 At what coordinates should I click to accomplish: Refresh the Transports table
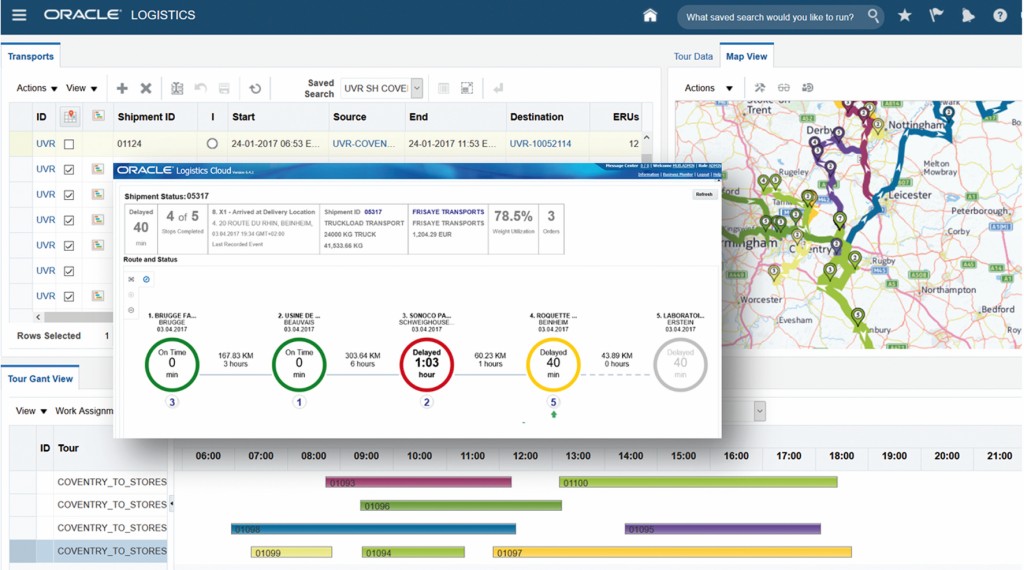coord(255,89)
